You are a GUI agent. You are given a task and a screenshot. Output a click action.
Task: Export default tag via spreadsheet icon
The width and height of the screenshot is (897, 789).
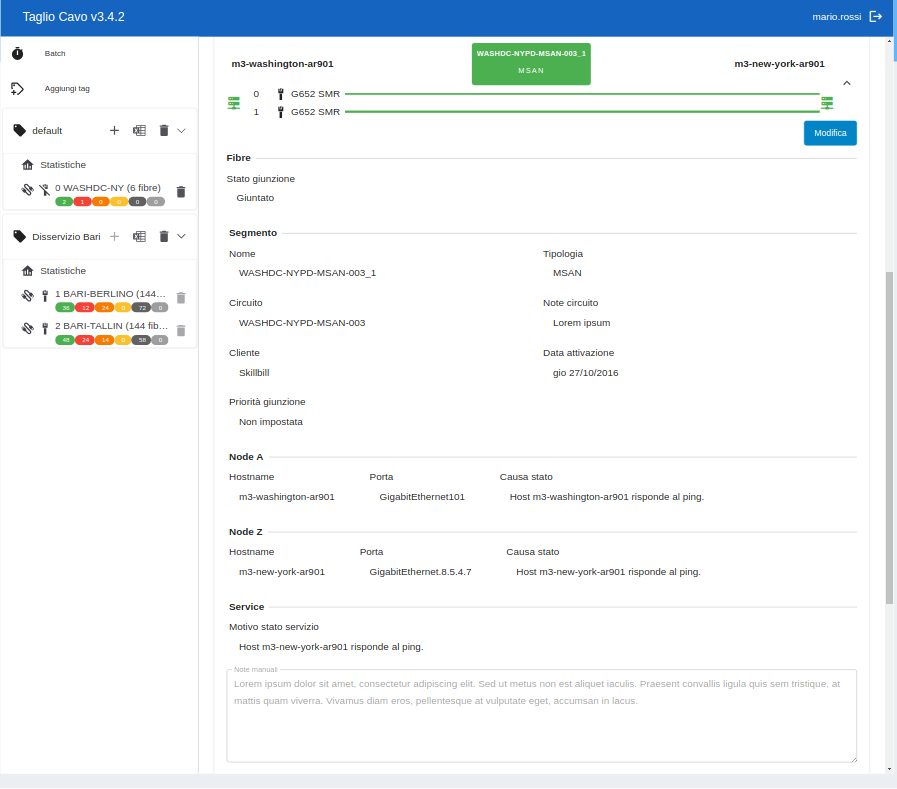(x=140, y=131)
